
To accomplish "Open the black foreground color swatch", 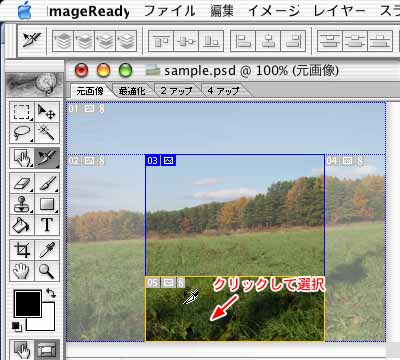I will [27, 303].
